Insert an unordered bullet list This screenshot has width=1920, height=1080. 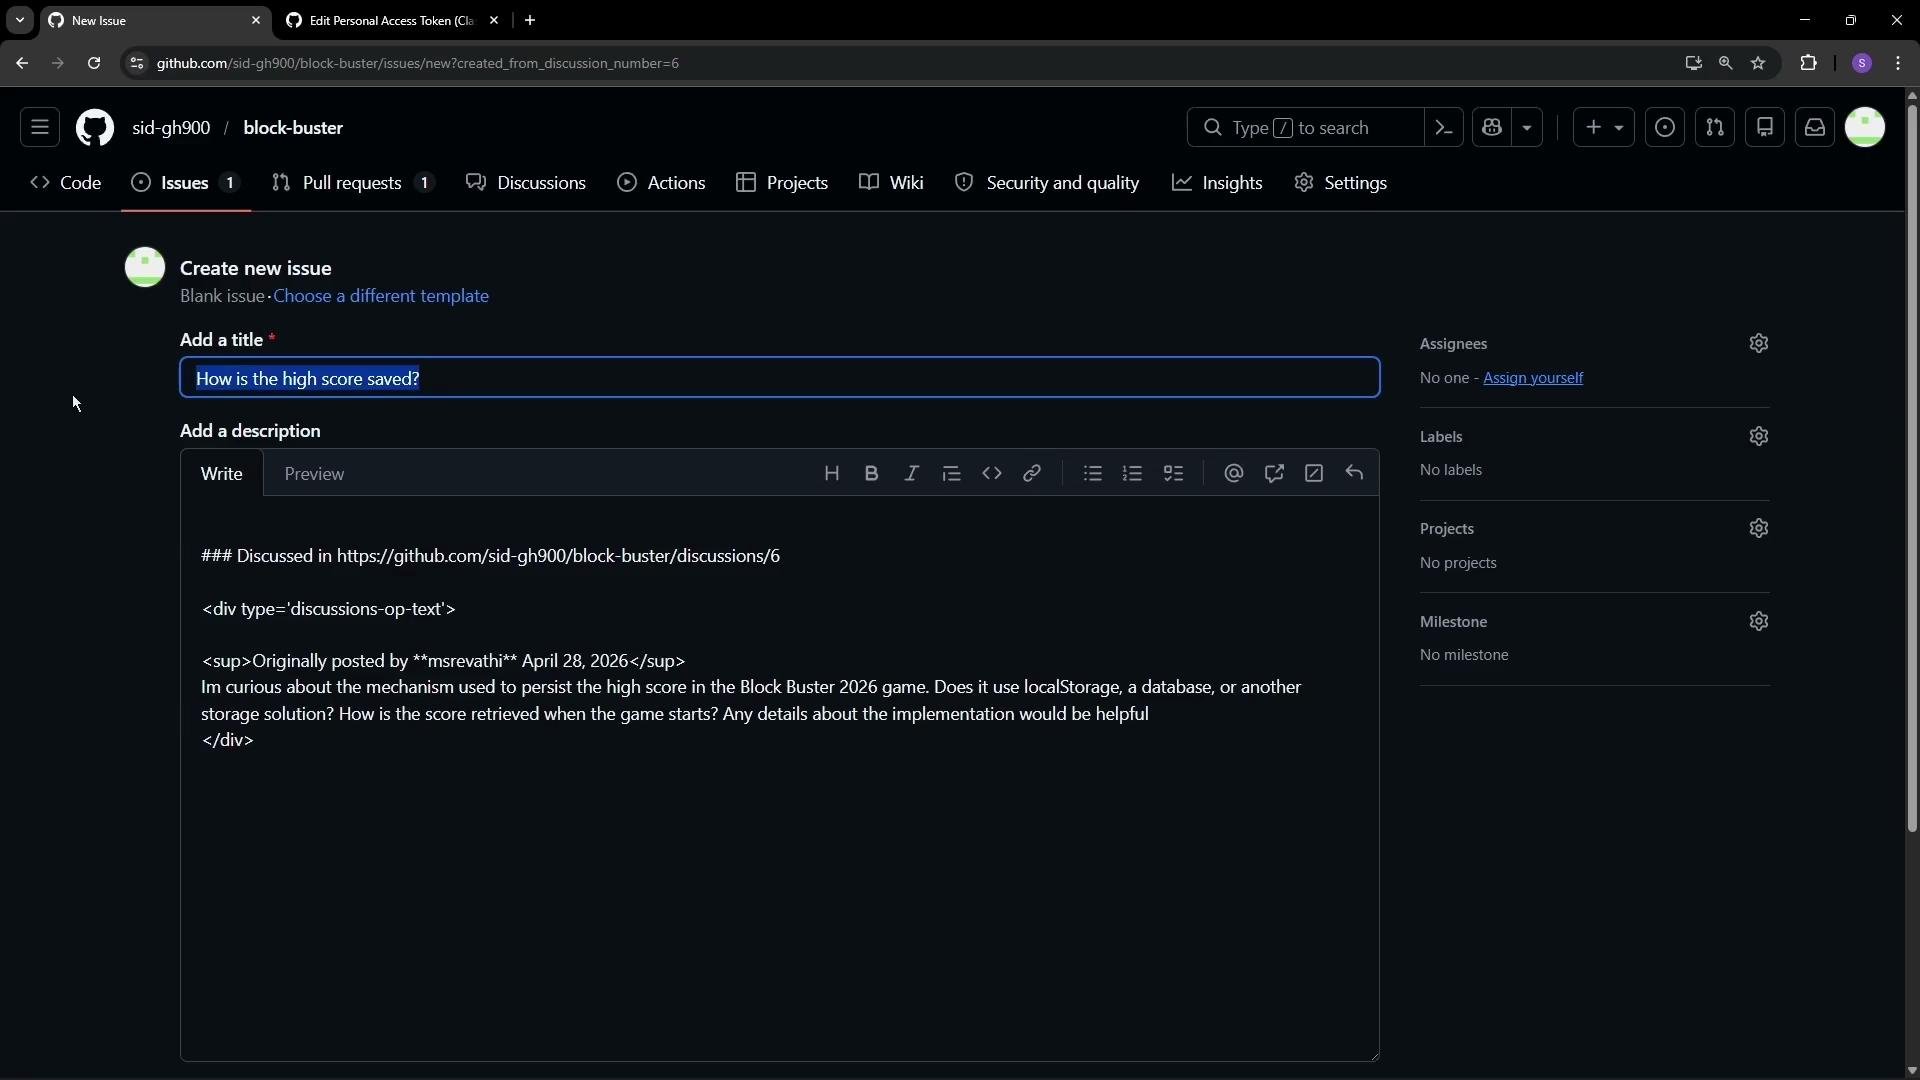point(1093,474)
